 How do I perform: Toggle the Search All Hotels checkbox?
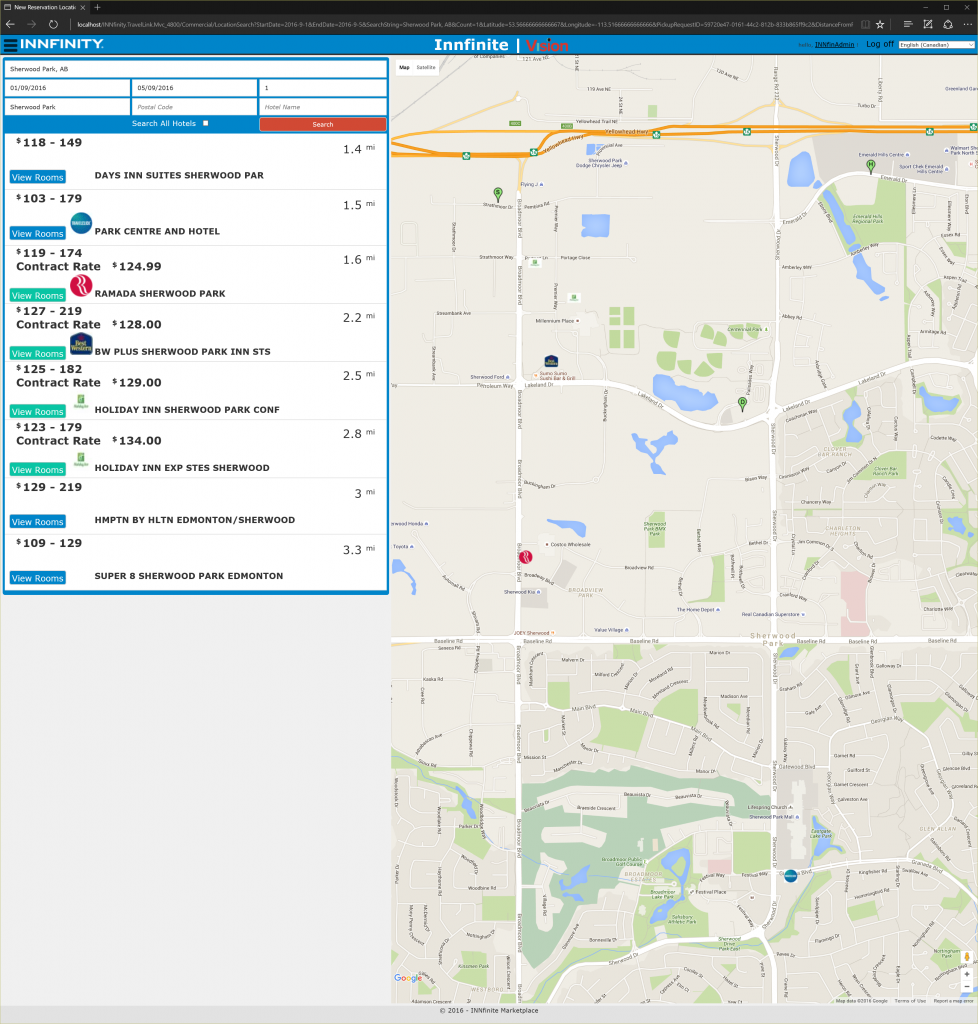[x=206, y=123]
